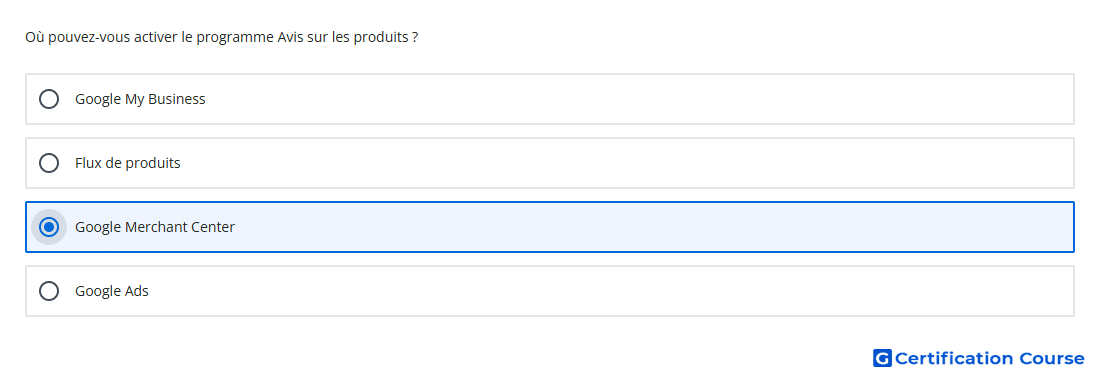Click the word 'programme' in the question
The height and width of the screenshot is (377, 1100).
(230, 39)
